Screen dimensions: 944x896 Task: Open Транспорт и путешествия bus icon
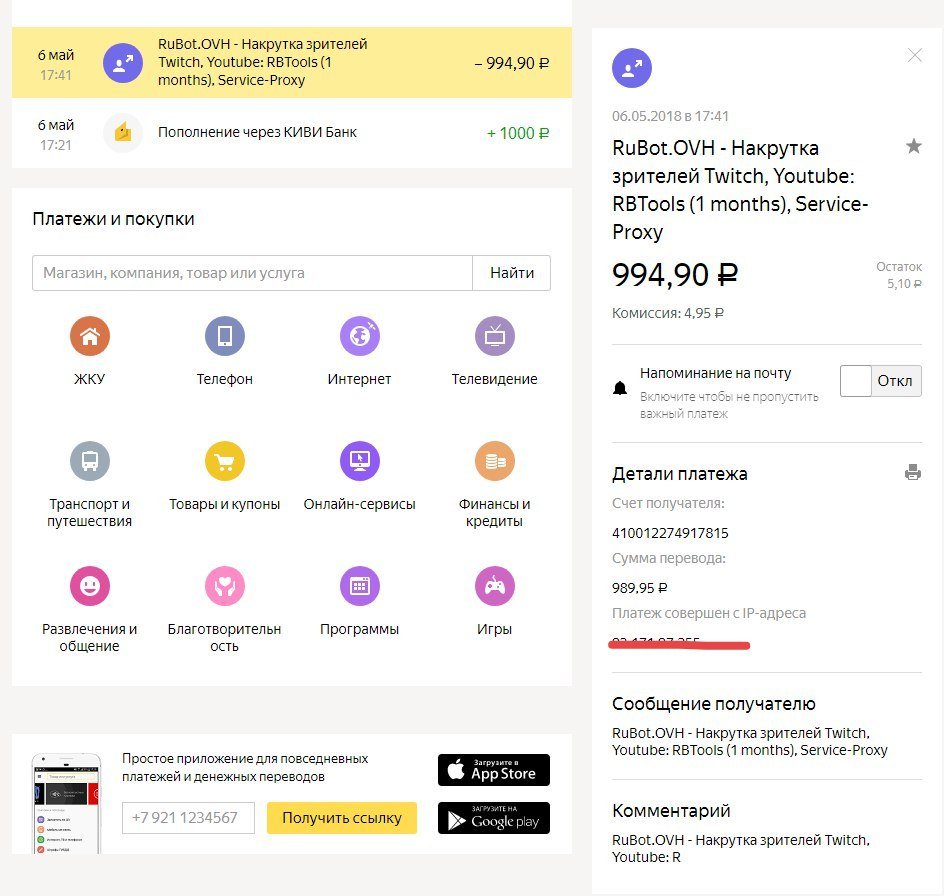pos(90,461)
